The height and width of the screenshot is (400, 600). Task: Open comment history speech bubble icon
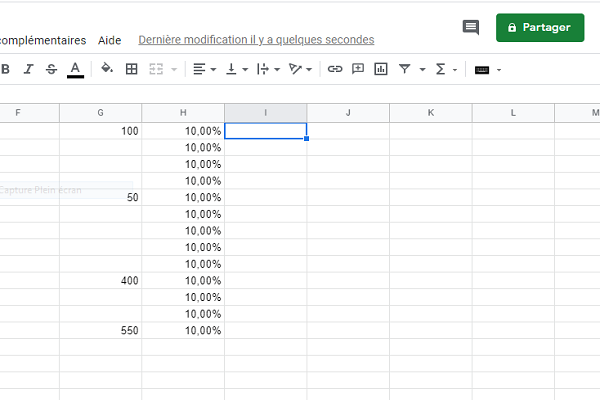(470, 28)
